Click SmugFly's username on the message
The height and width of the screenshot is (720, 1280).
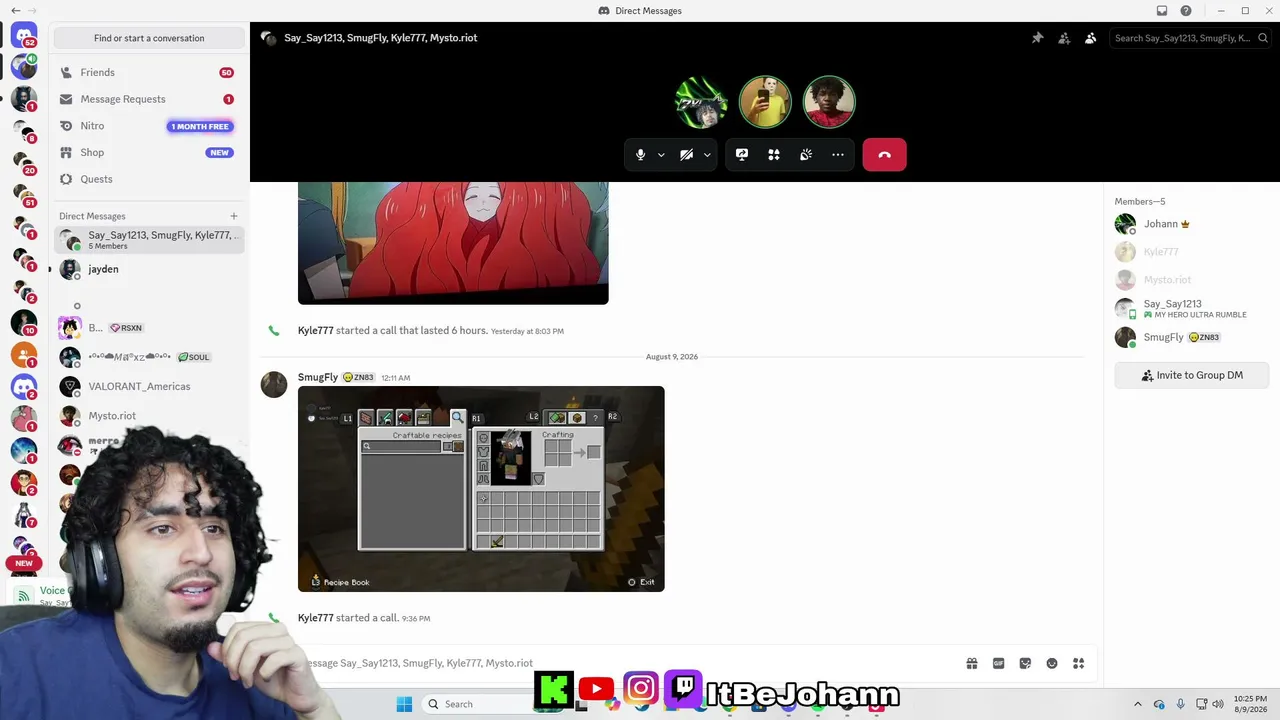[318, 377]
